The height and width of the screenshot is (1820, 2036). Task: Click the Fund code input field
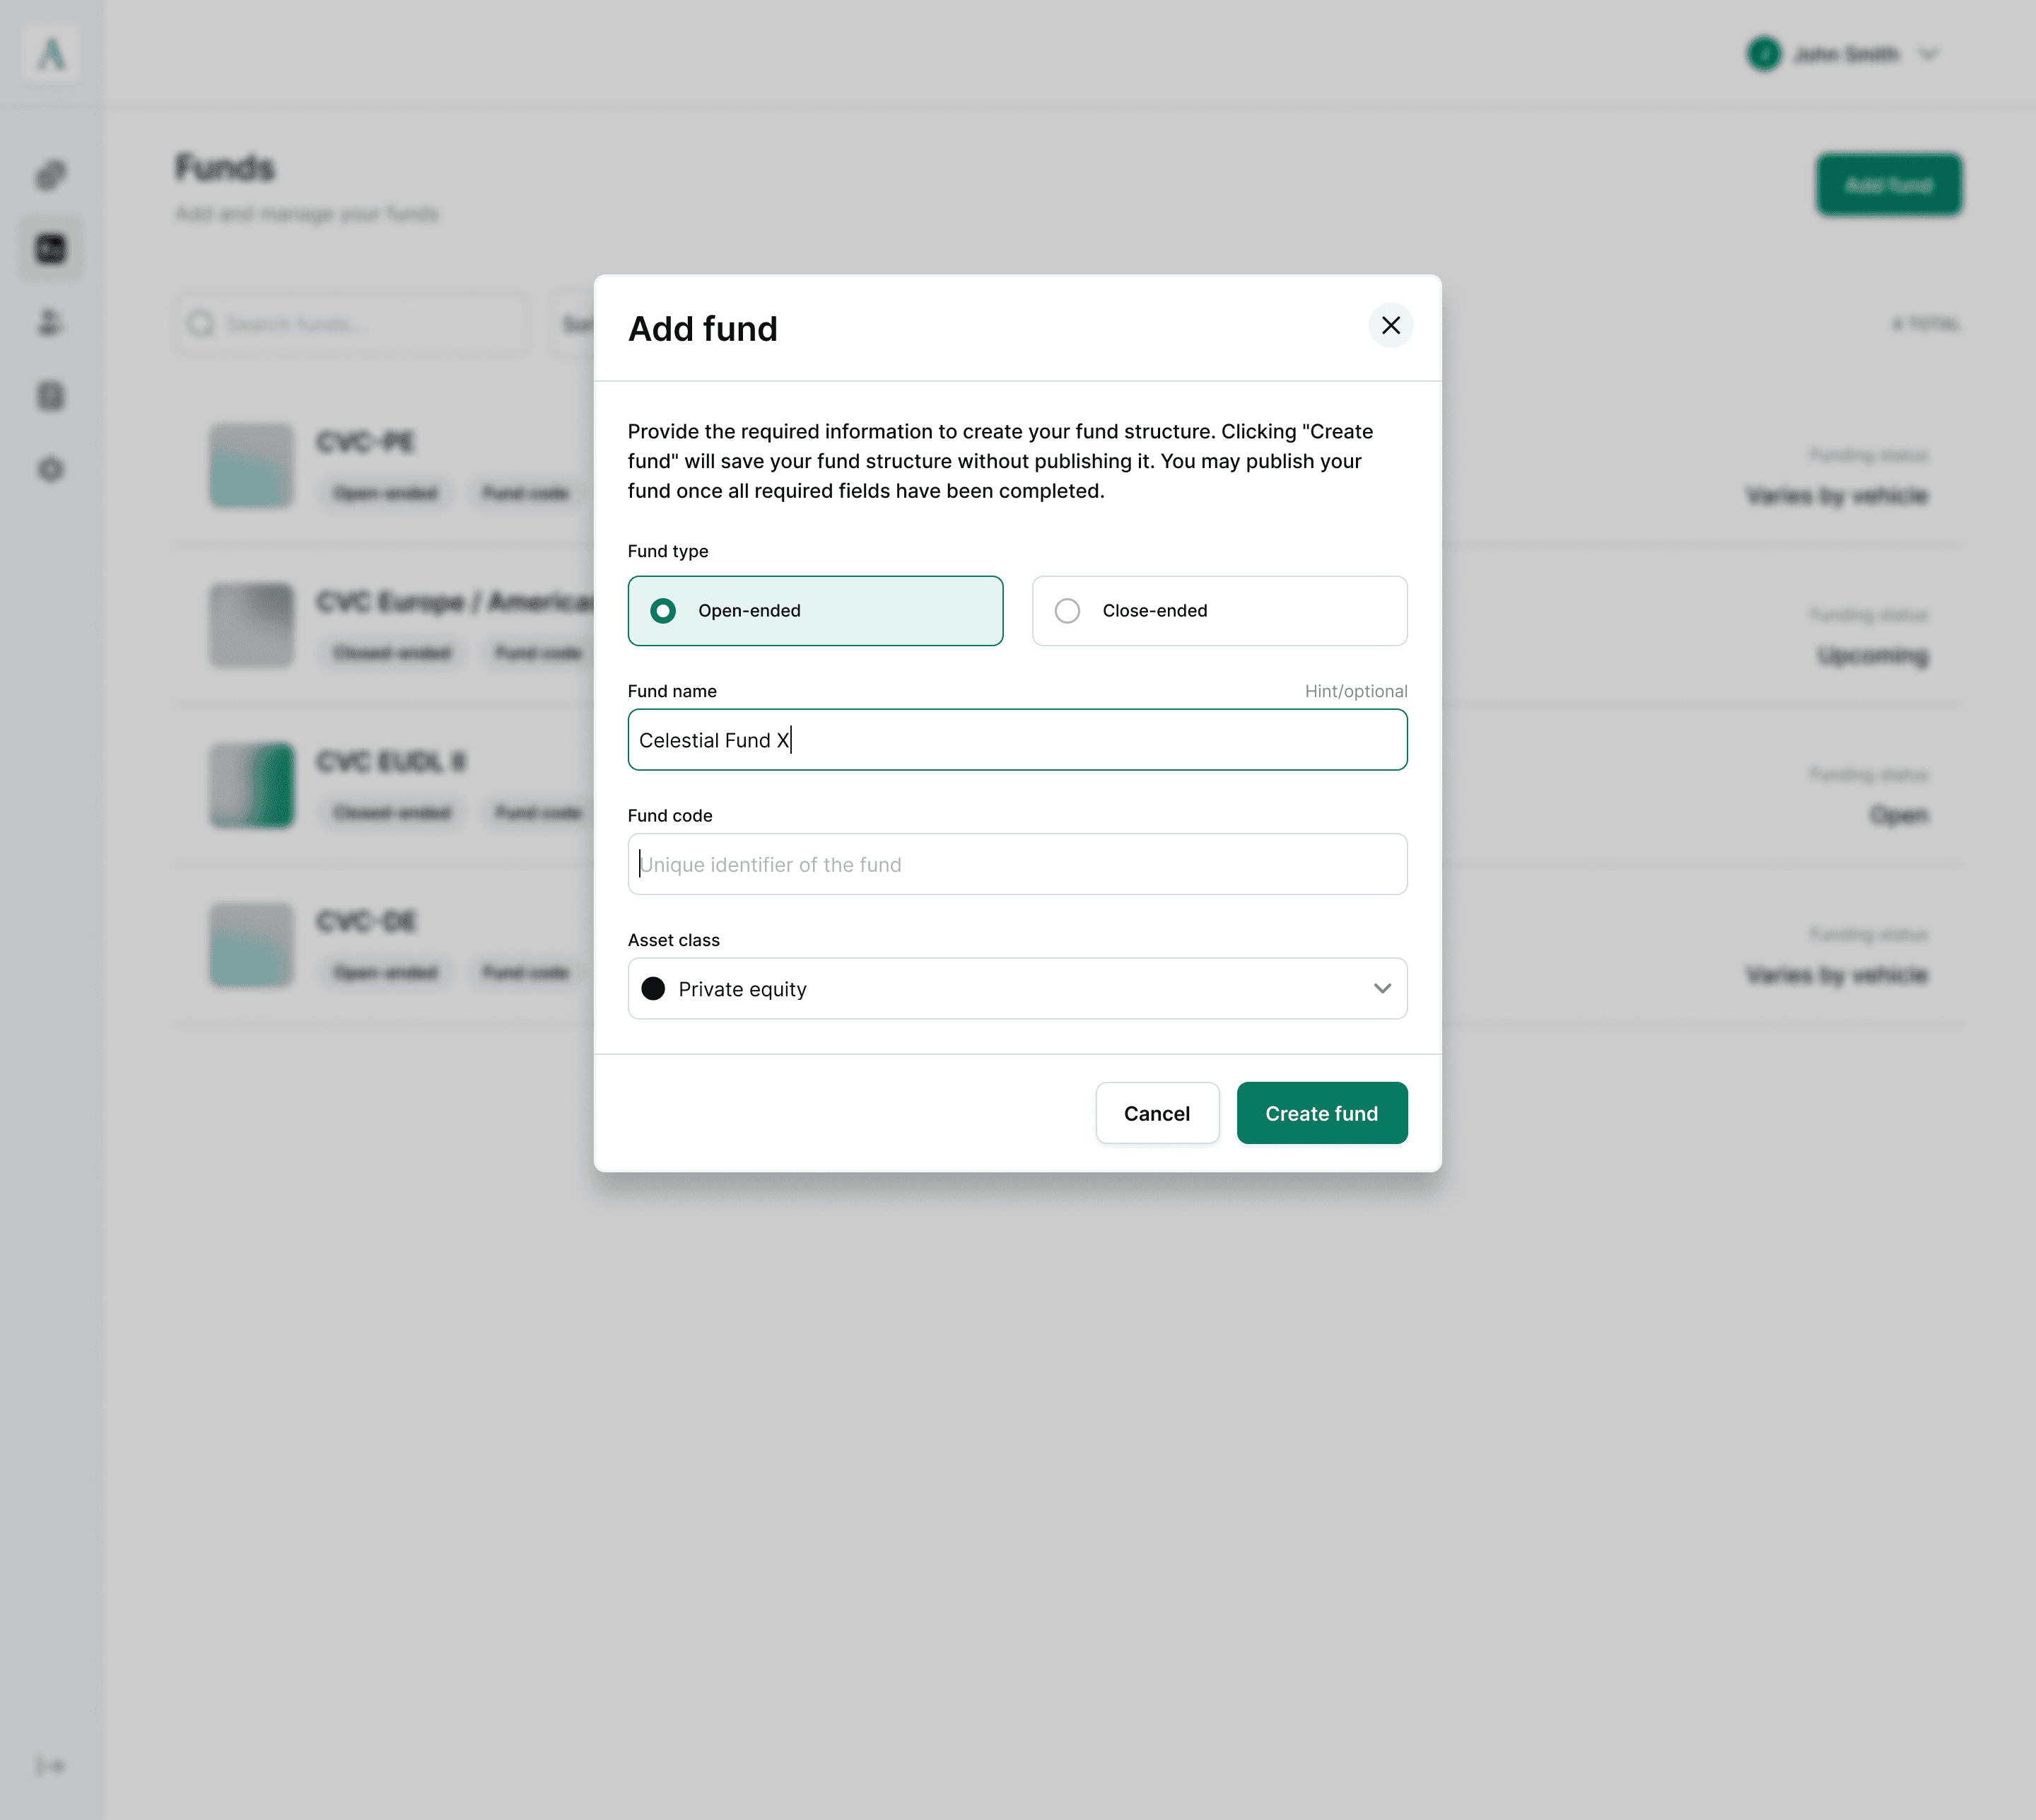[x=1017, y=864]
